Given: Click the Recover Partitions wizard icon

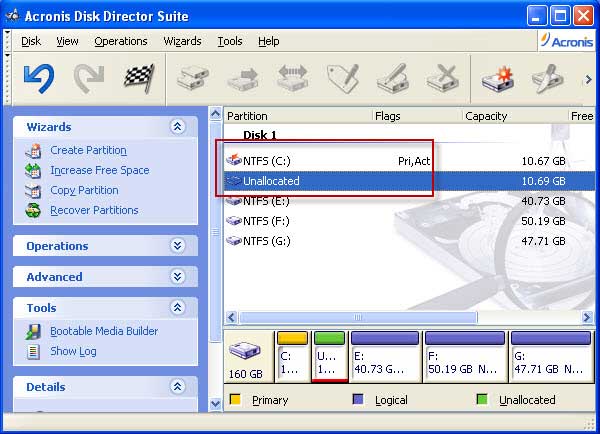Looking at the screenshot, I should [33, 210].
